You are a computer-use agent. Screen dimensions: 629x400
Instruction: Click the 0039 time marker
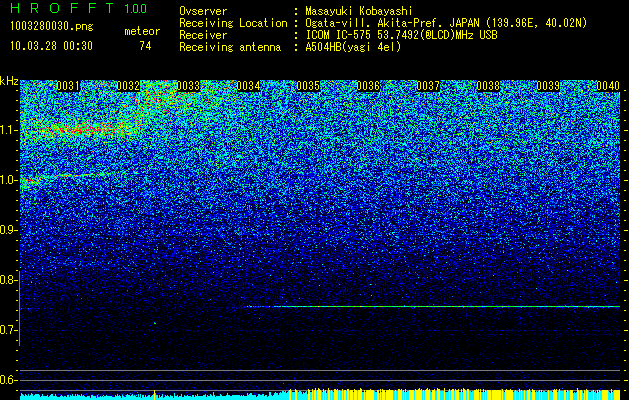pos(548,86)
